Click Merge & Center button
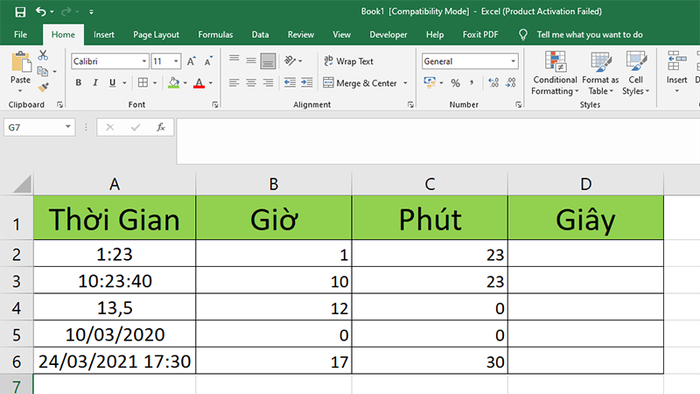This screenshot has height=394, width=700. point(360,83)
